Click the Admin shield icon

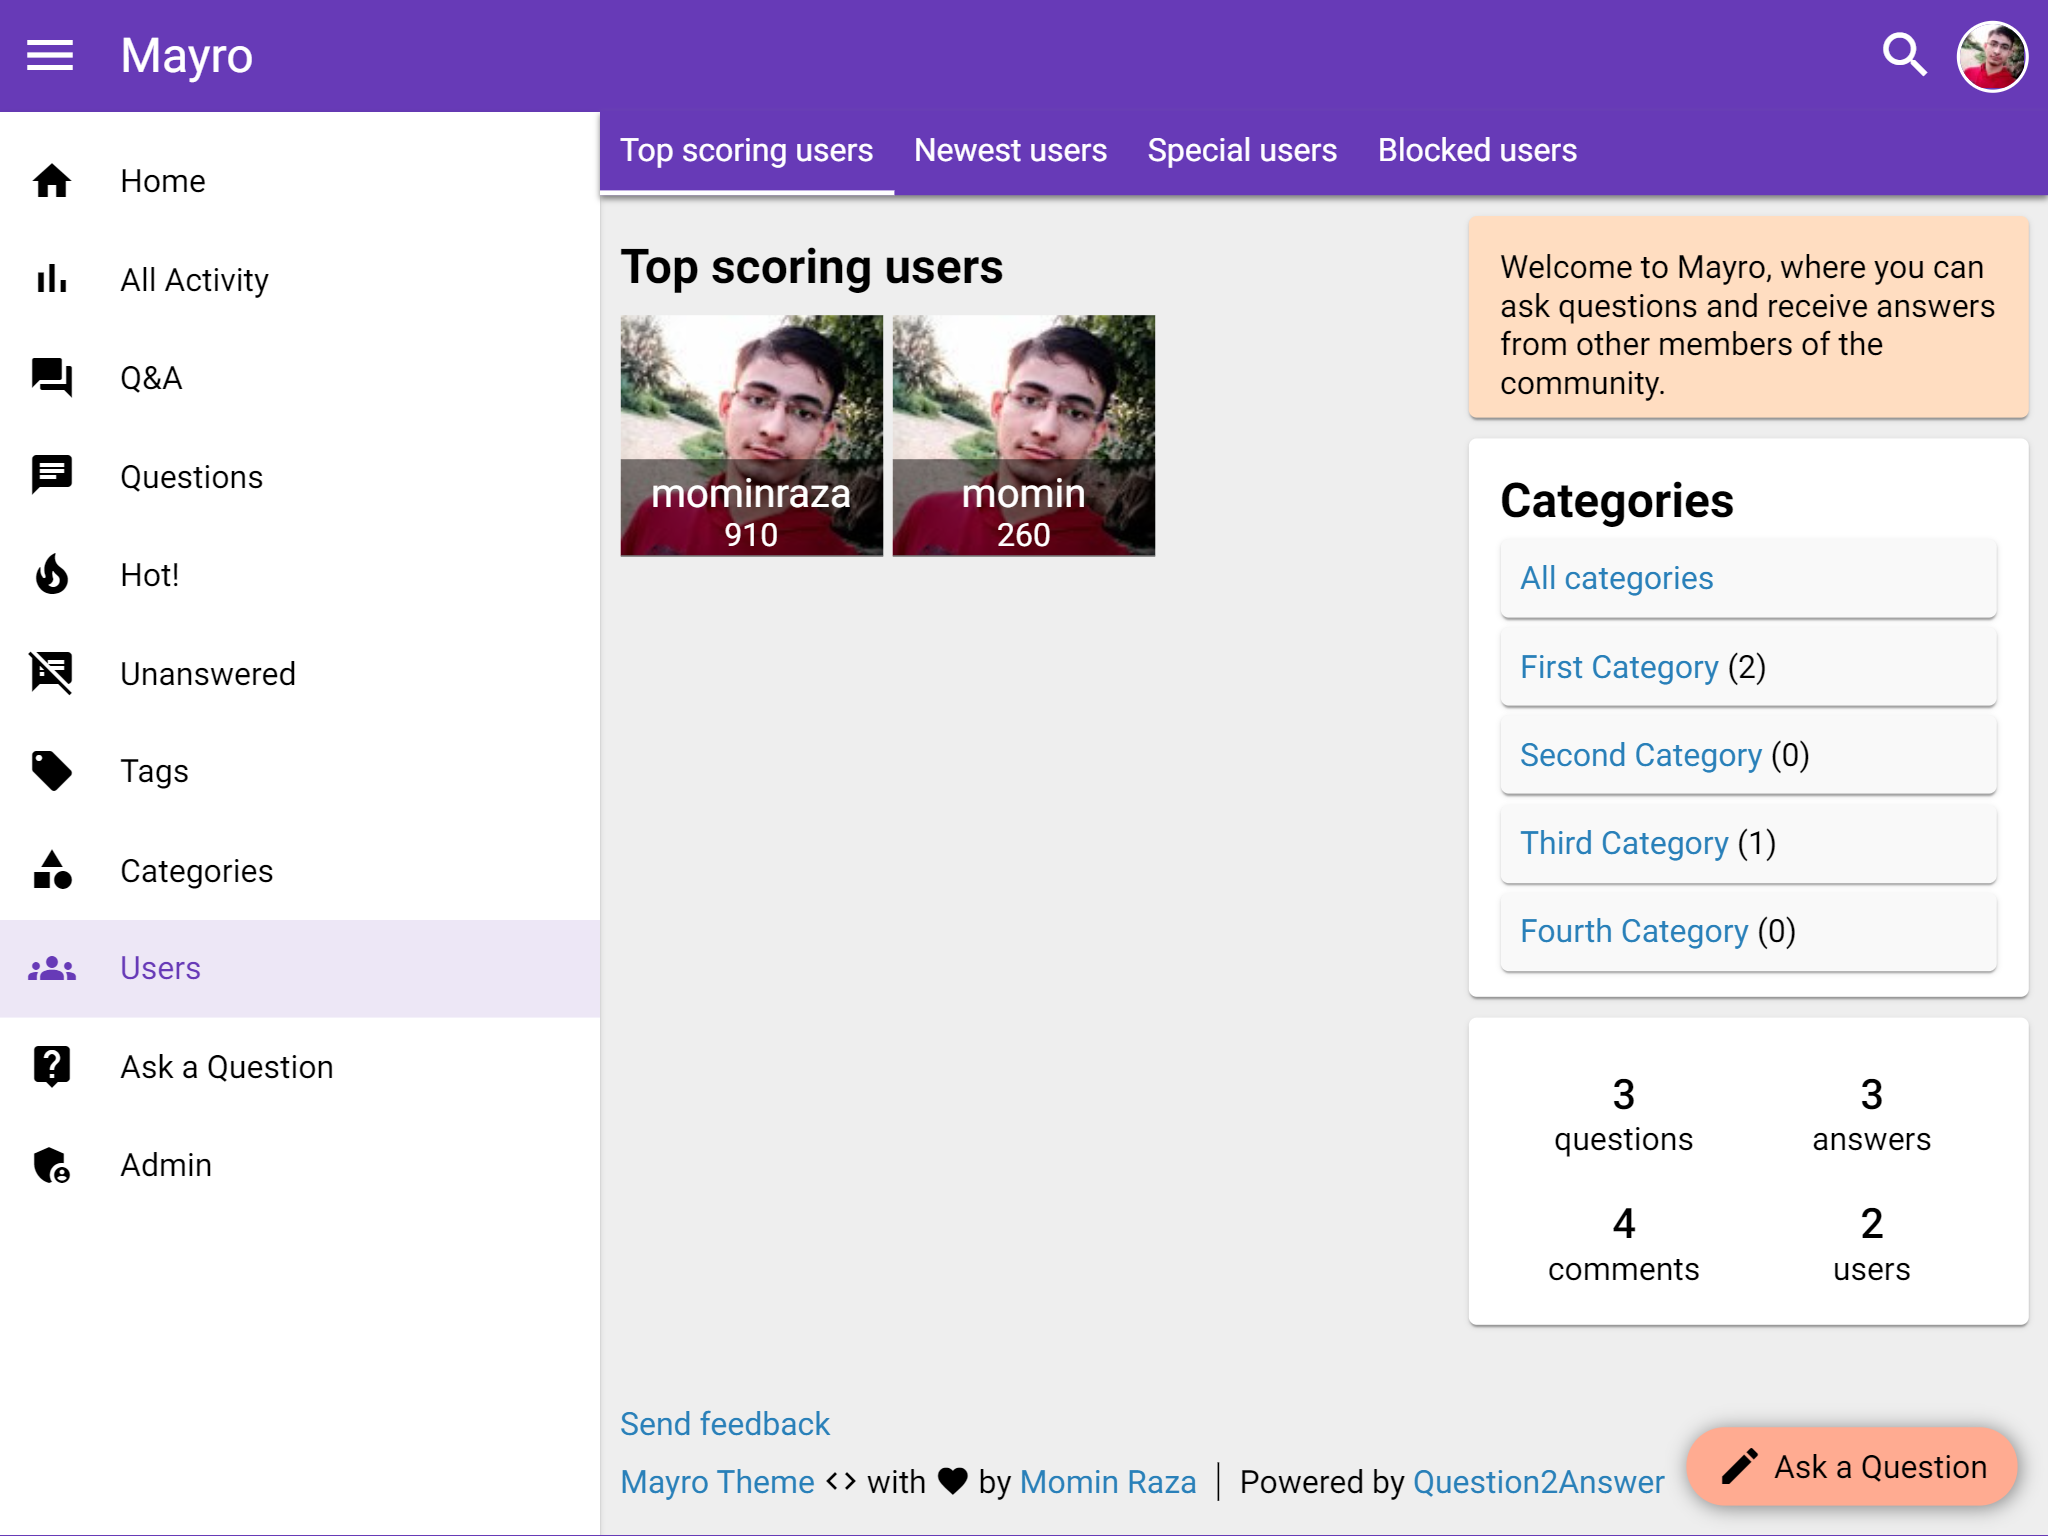[52, 1165]
